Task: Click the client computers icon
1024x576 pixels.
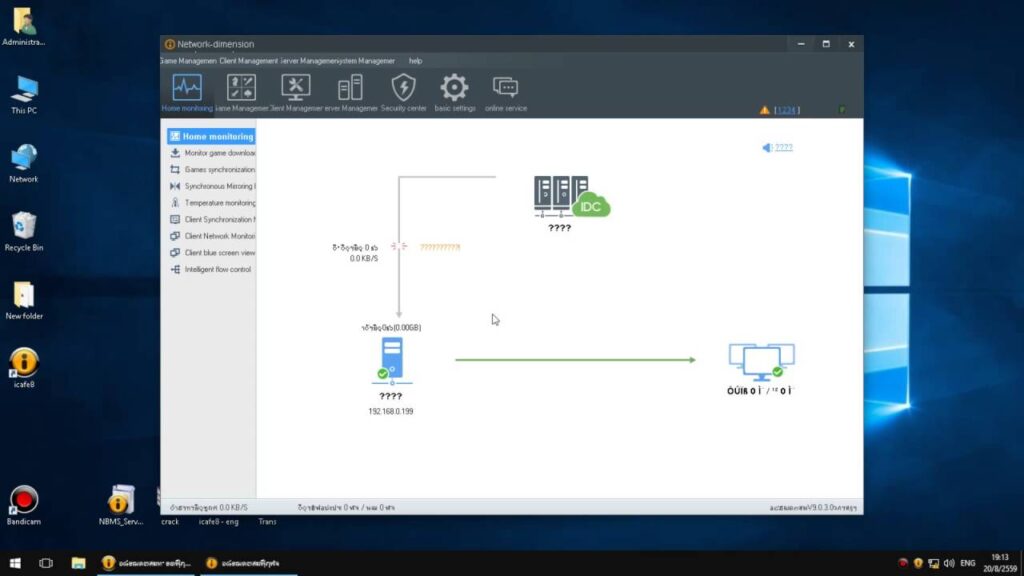Action: pos(761,362)
